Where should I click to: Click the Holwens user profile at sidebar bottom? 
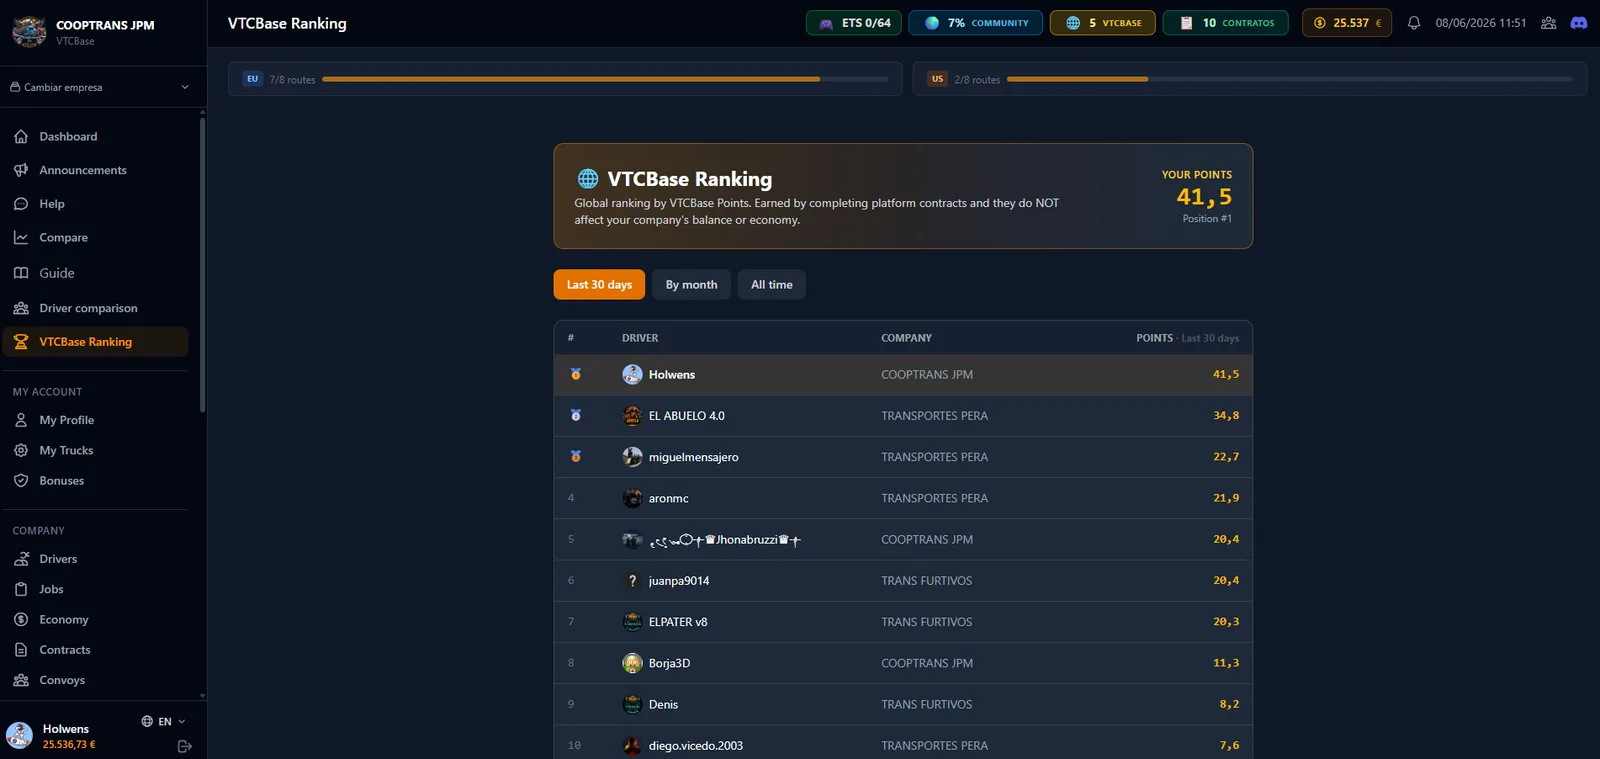pos(50,737)
